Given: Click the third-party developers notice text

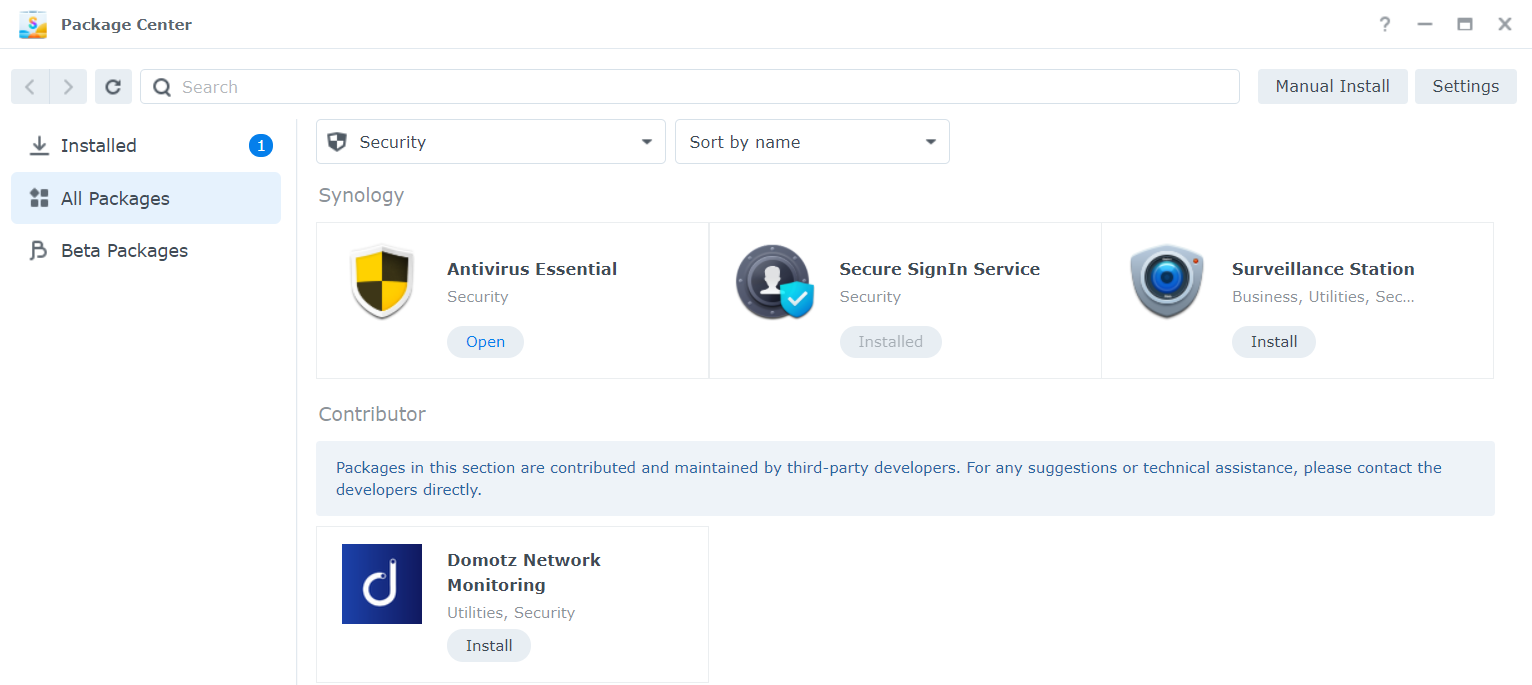Looking at the screenshot, I should click(x=889, y=478).
